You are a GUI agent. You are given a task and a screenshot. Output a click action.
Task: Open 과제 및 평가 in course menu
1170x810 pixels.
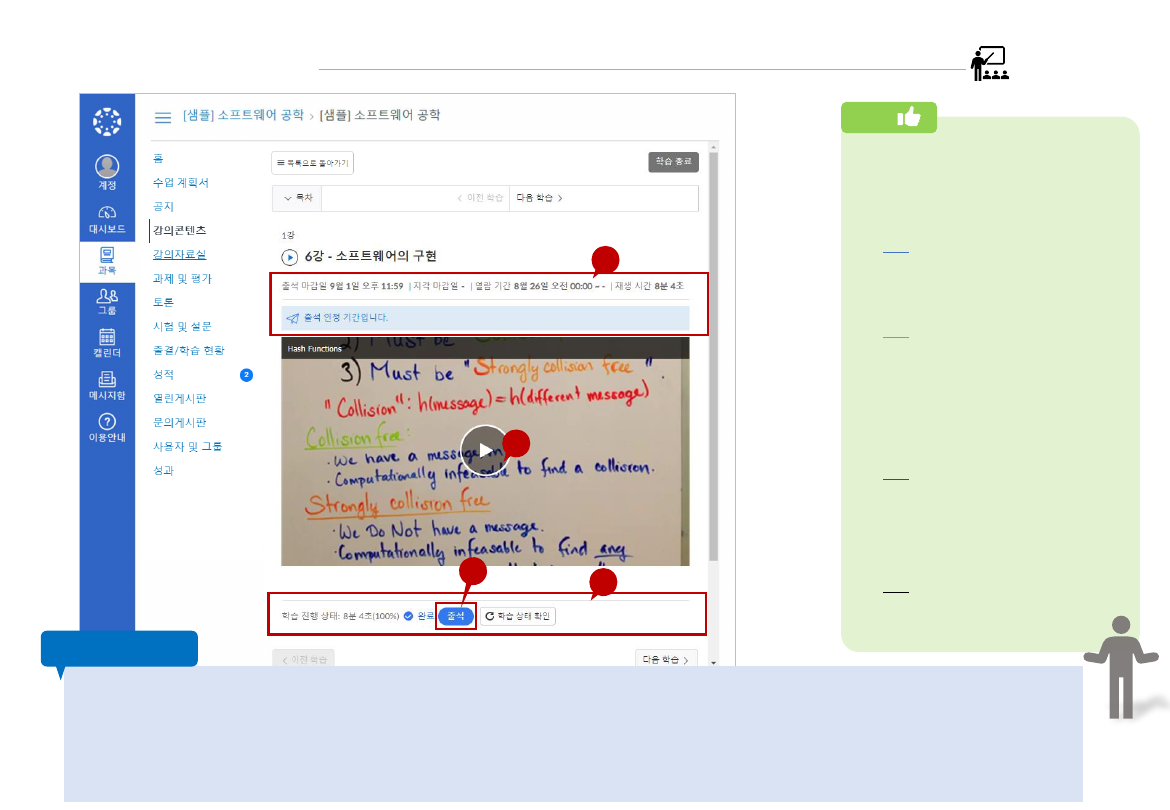coord(182,278)
